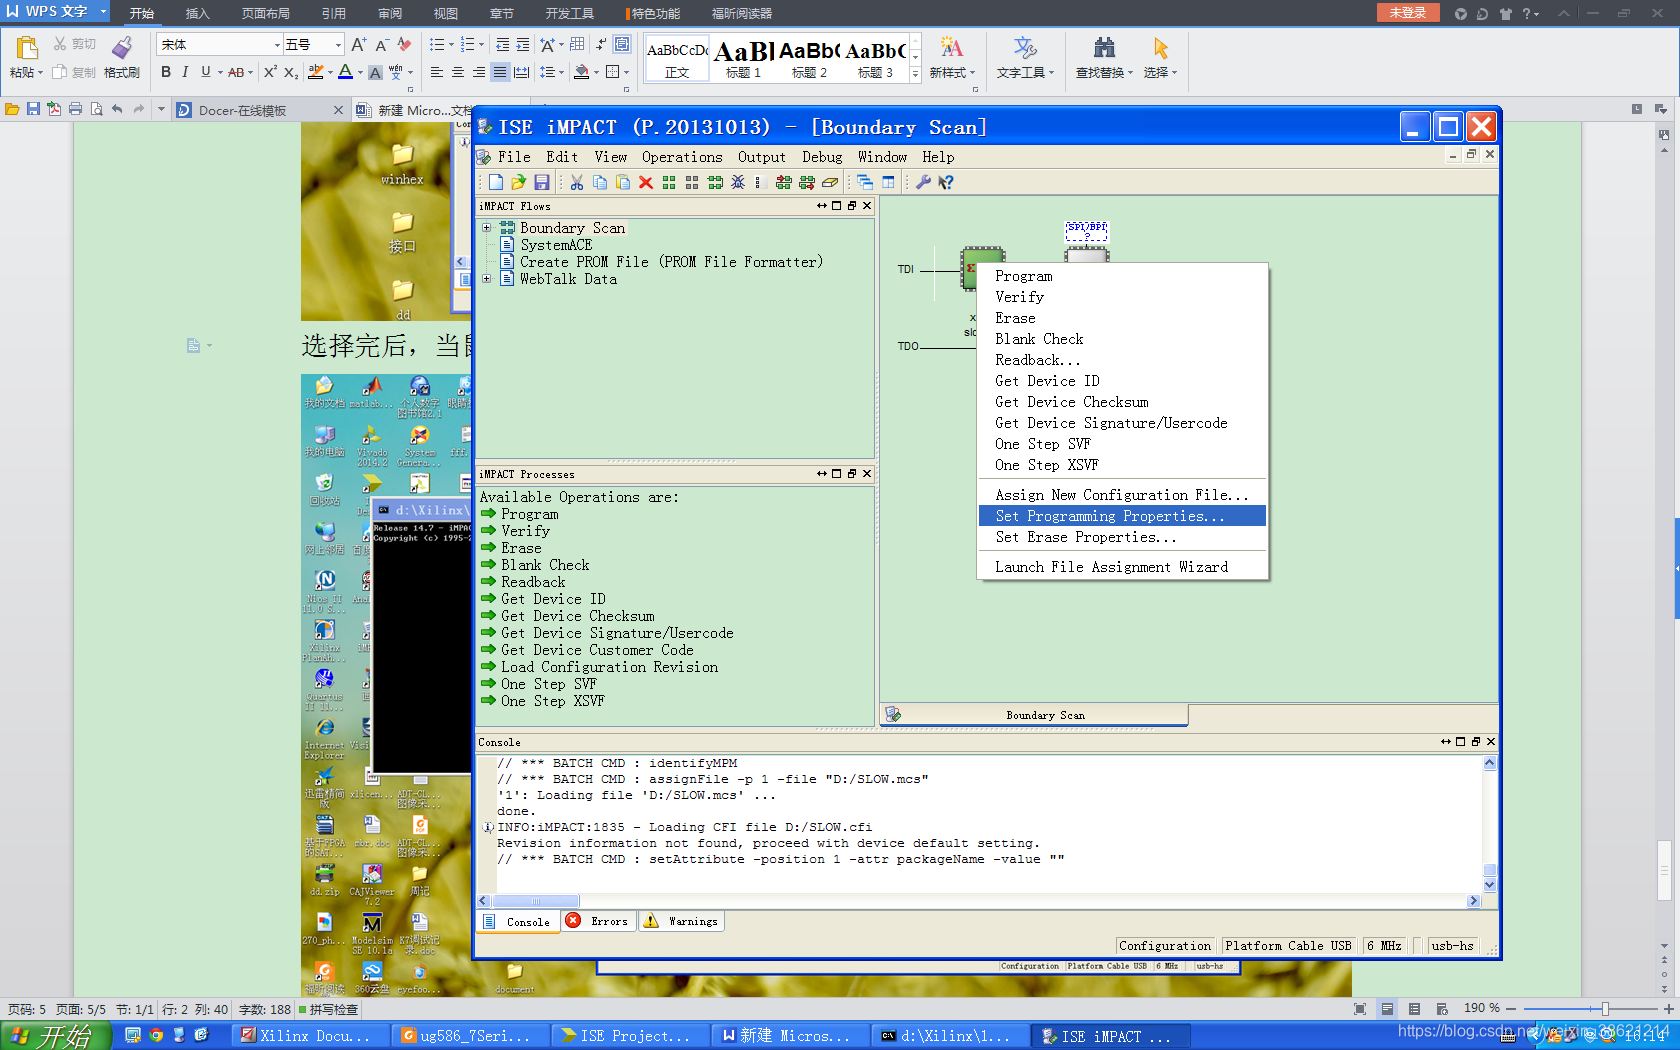
Task: Toggle align left in WPS
Action: click(x=437, y=72)
